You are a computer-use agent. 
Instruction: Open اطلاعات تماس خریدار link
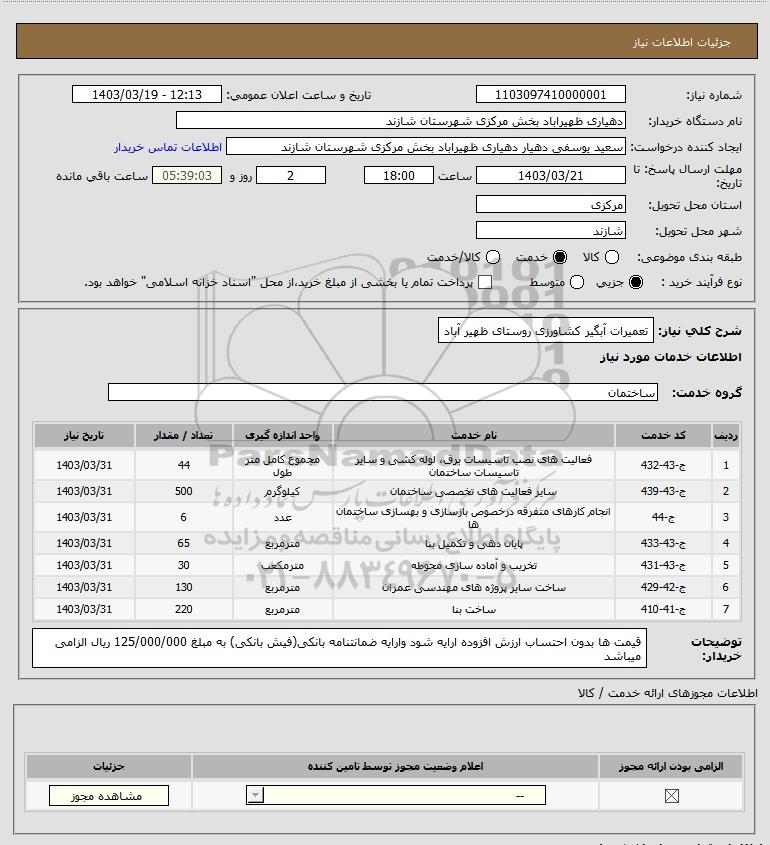coord(168,147)
